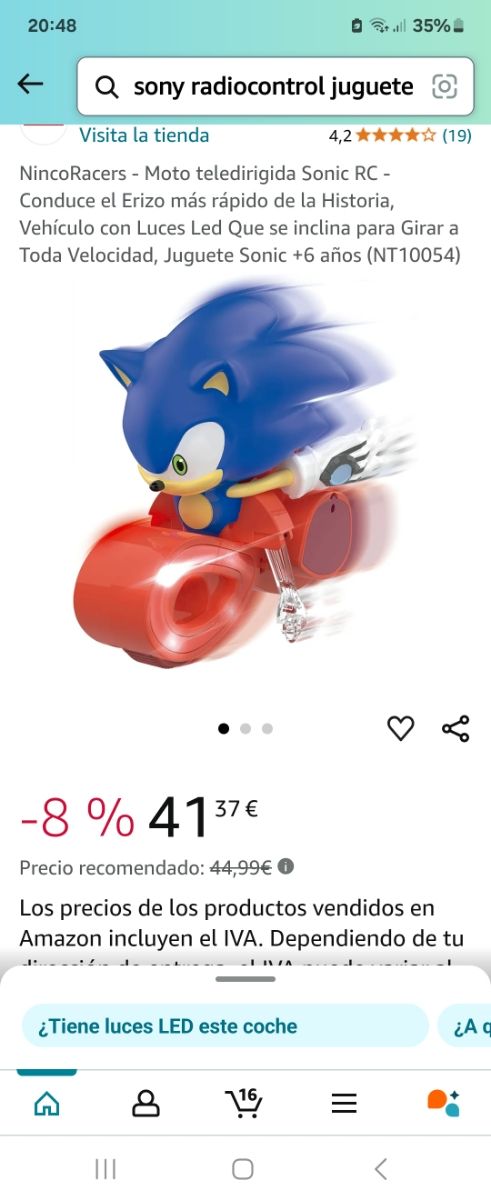The height and width of the screenshot is (1200, 491).
Task: Tap Android system back button
Action: [x=380, y=1168]
